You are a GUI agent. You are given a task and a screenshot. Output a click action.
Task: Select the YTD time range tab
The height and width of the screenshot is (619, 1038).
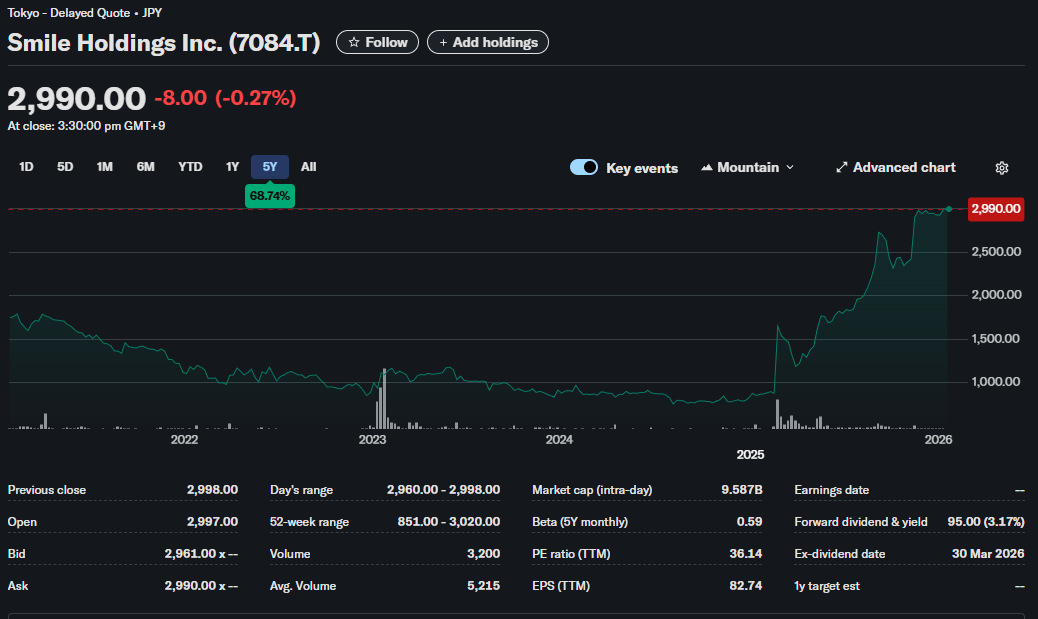click(190, 167)
